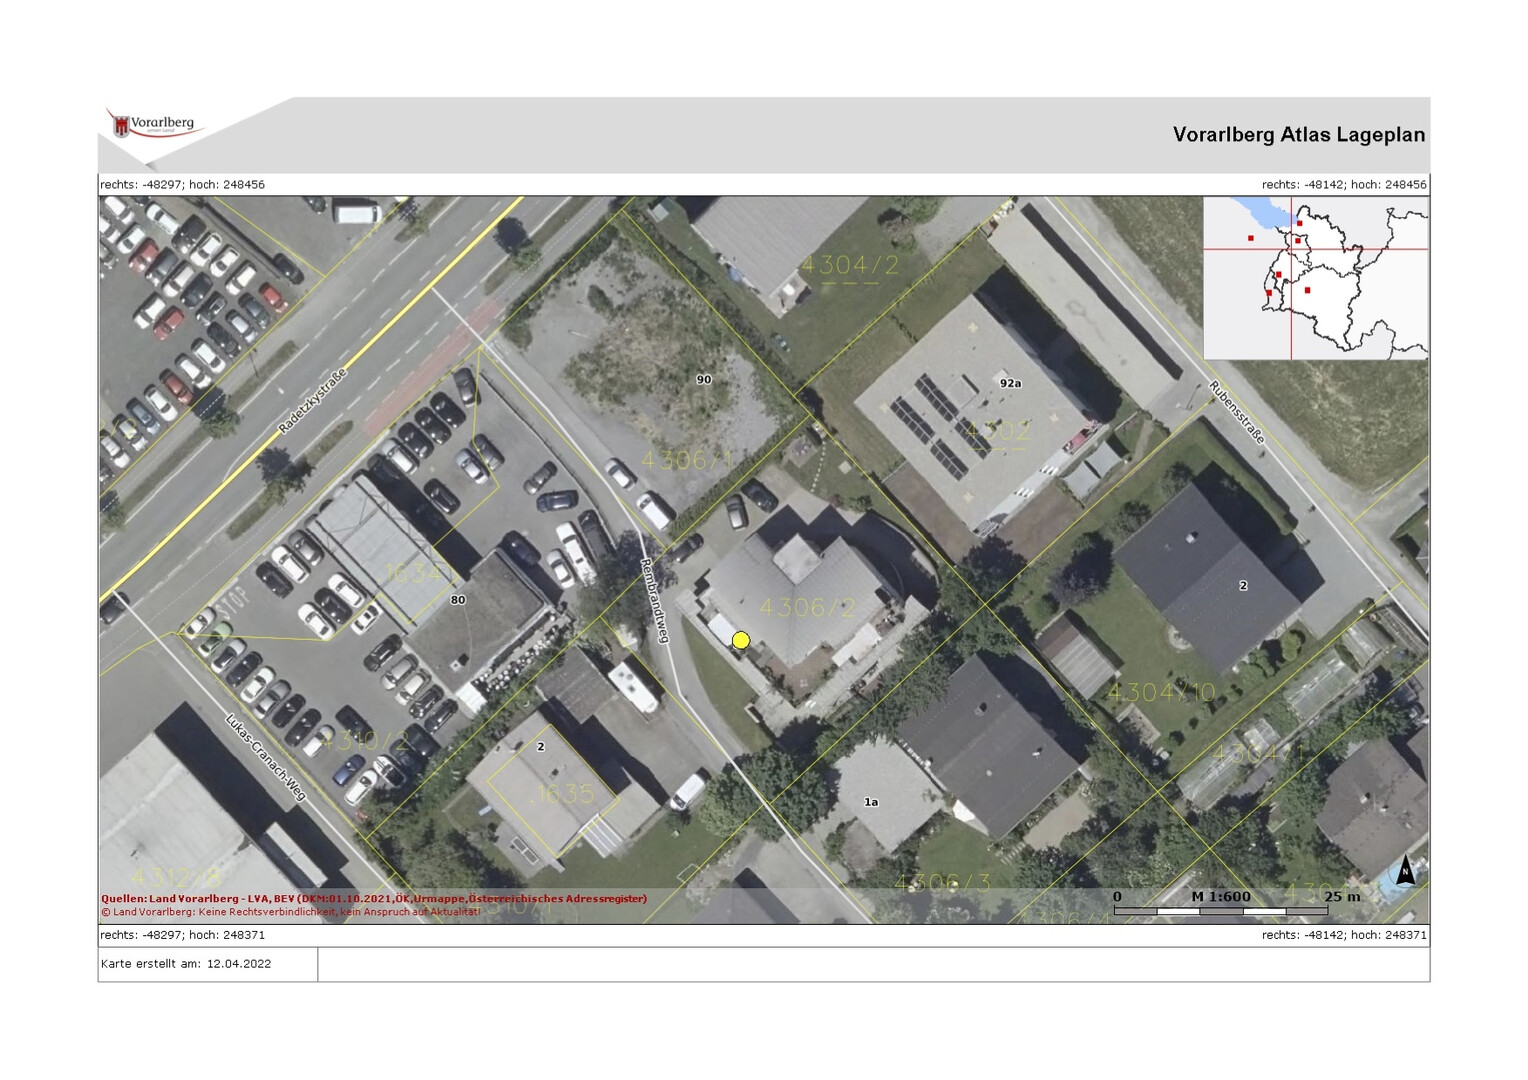Select parcel number 4304/10
1528x1080 pixels.
(x=1161, y=692)
